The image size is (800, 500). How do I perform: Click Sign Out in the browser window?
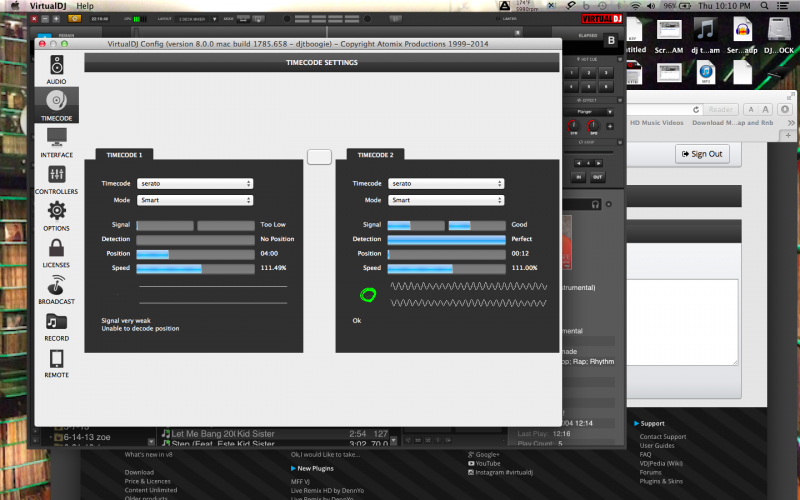pyautogui.click(x=702, y=154)
